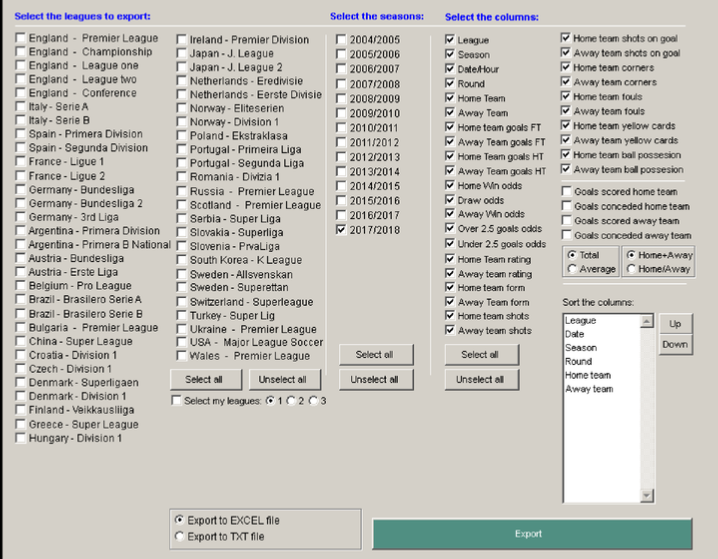
Task: Check the England - Premier League checkbox
Action: [x=21, y=38]
